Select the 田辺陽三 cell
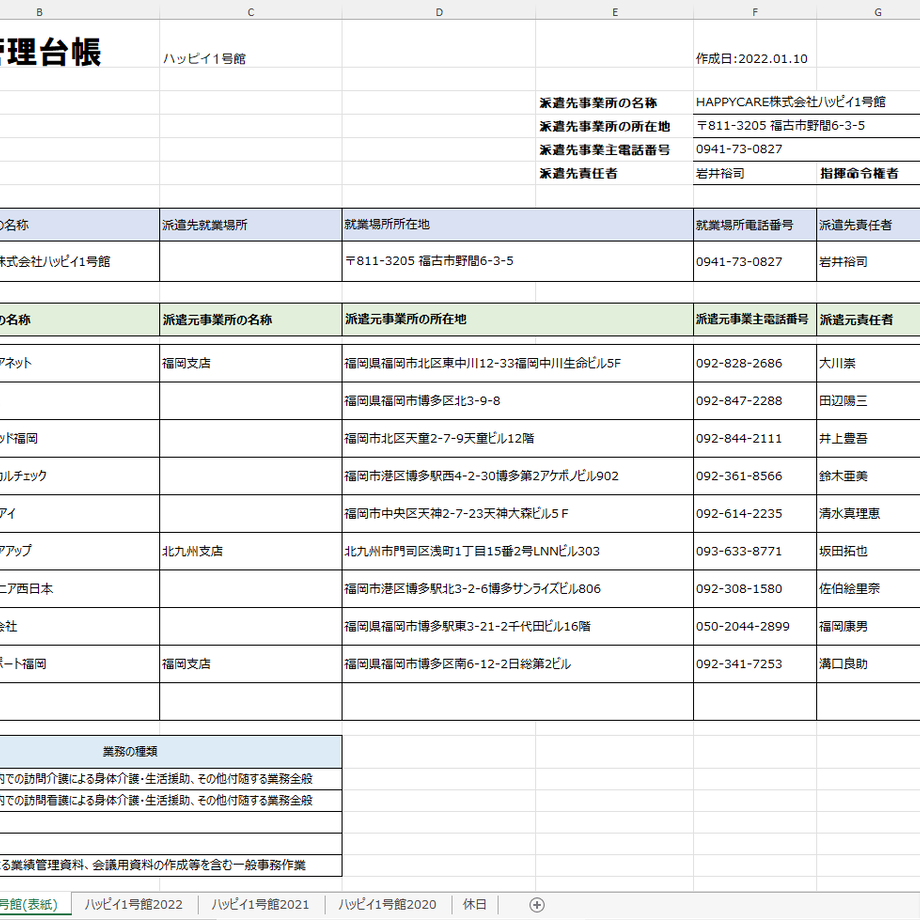 click(x=868, y=401)
